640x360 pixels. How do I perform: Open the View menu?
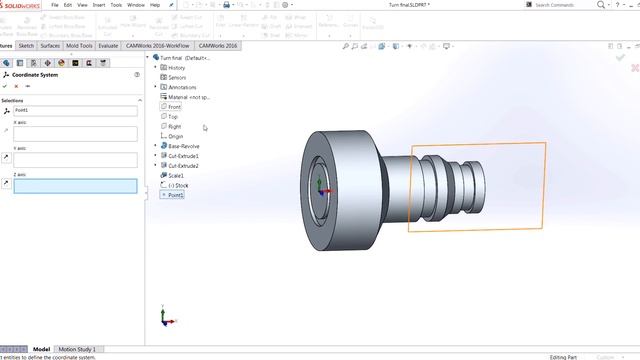tap(82, 5)
